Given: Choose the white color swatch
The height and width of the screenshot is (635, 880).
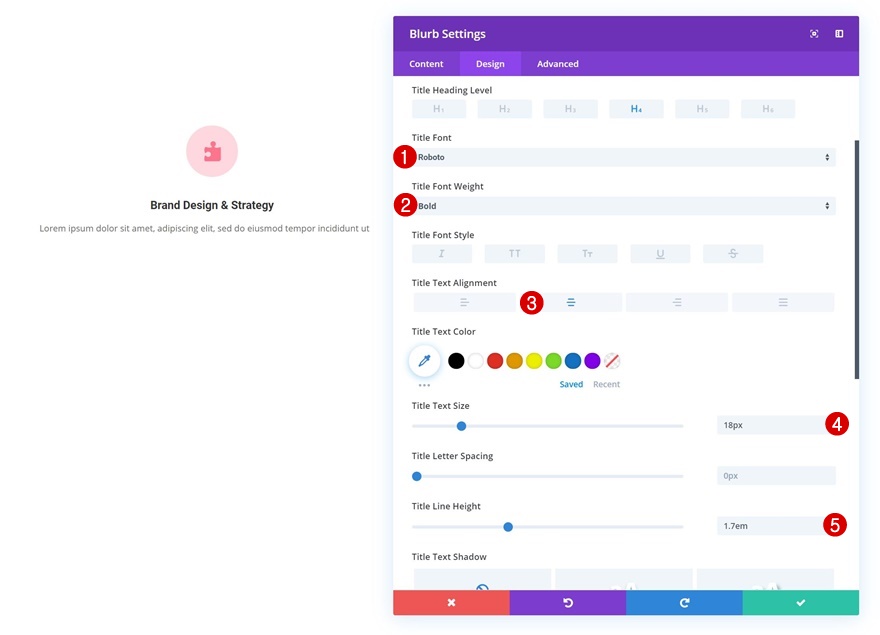Looking at the screenshot, I should [475, 361].
